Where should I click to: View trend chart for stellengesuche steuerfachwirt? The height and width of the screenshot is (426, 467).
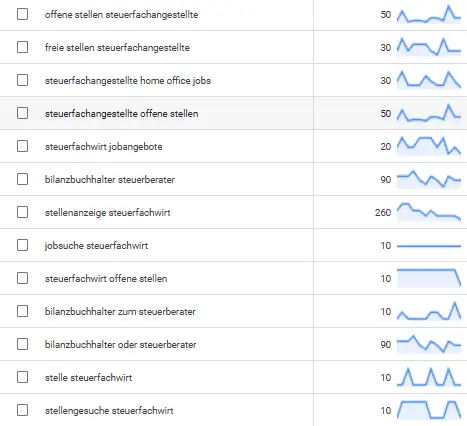(429, 410)
